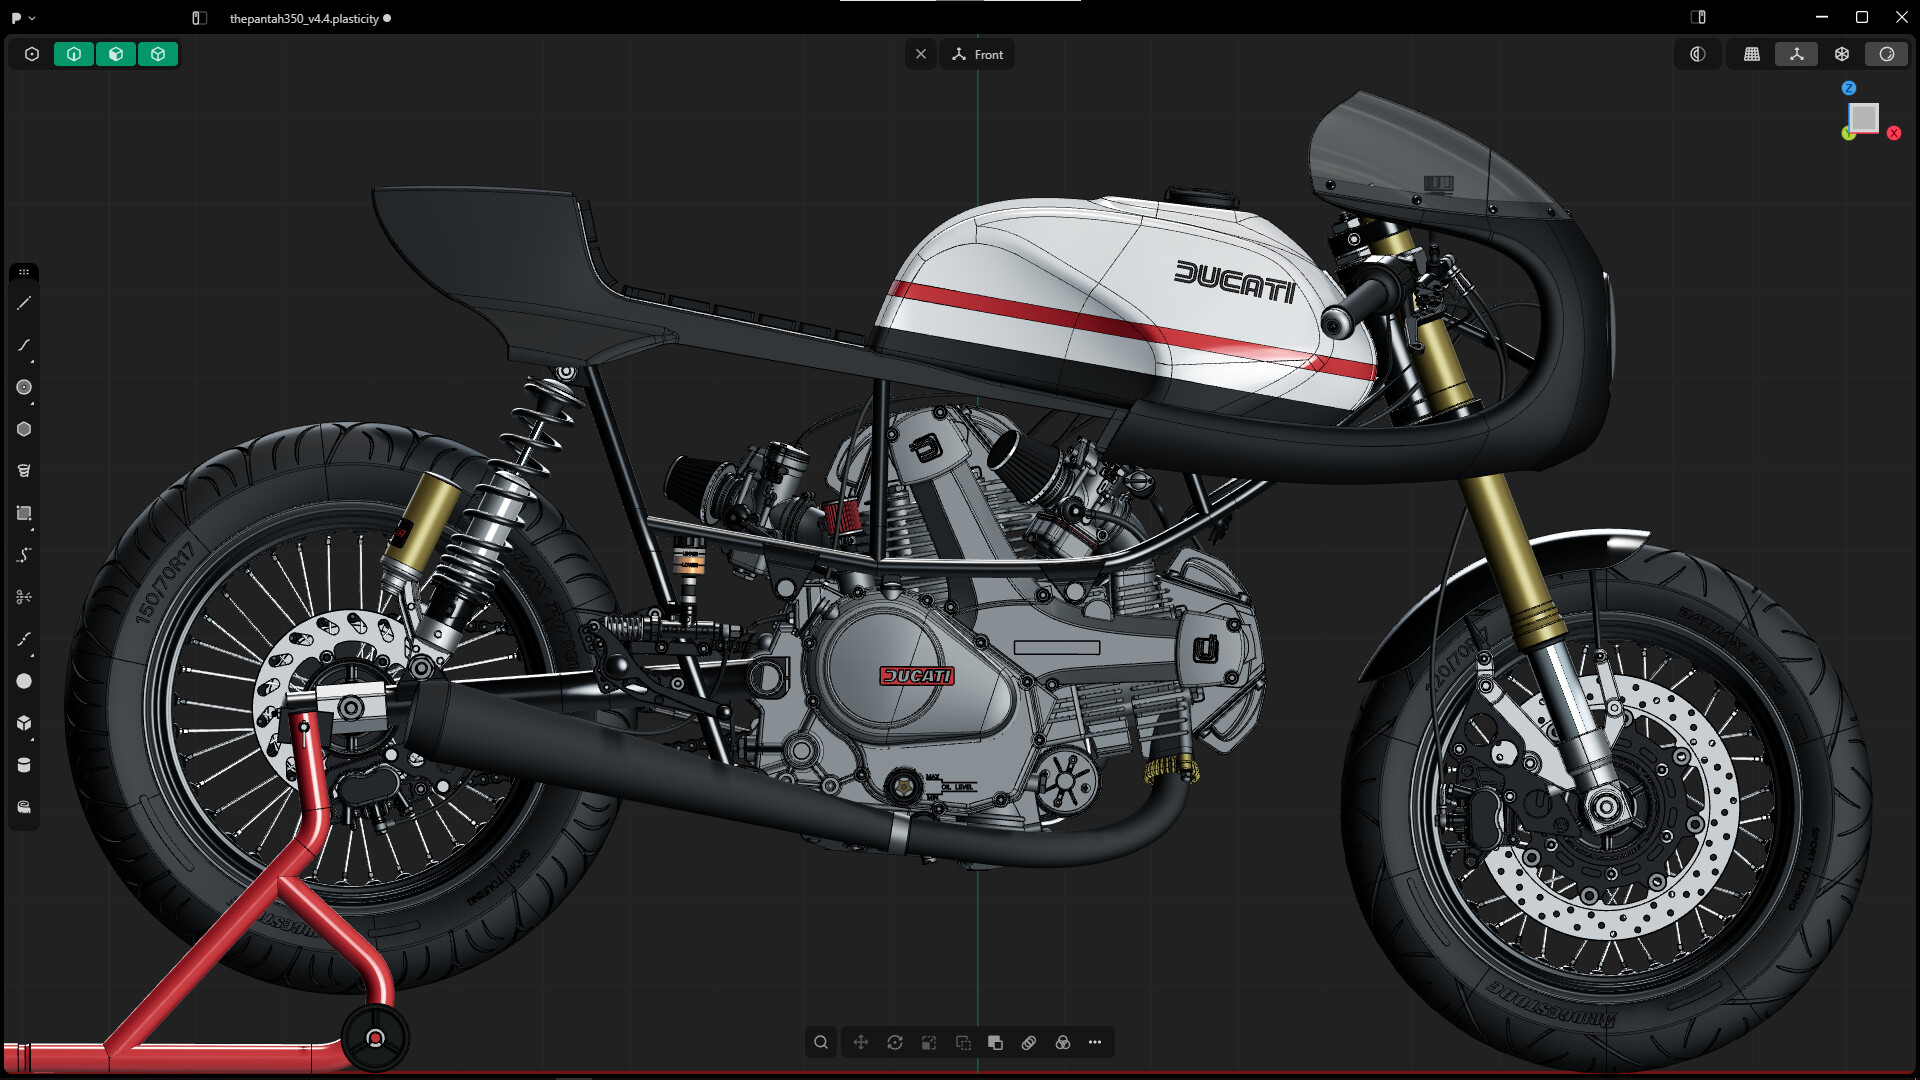Click the red X axis on the ViewCube
The image size is (1920, 1080).
[1895, 132]
